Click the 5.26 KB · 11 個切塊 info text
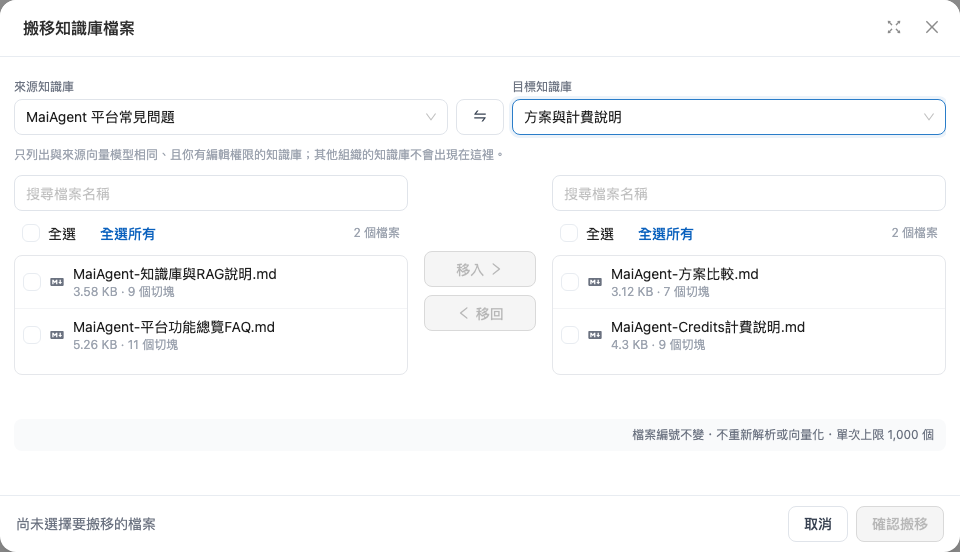960x552 pixels. pos(126,345)
